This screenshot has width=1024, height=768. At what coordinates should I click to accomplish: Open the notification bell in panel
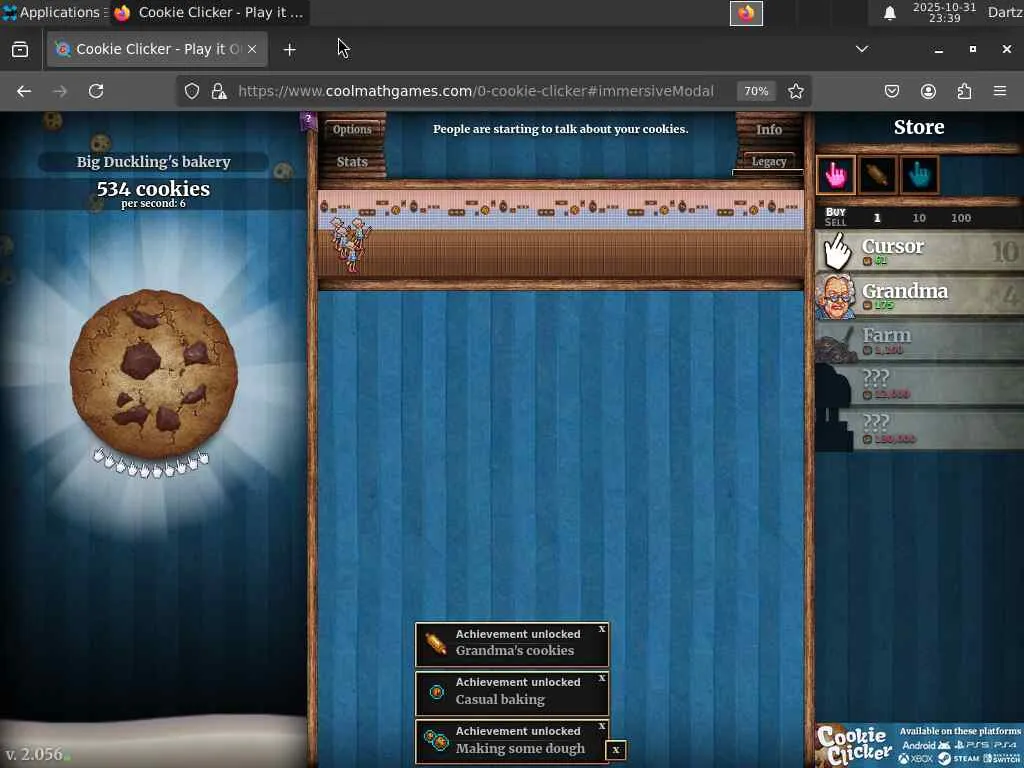click(x=889, y=13)
